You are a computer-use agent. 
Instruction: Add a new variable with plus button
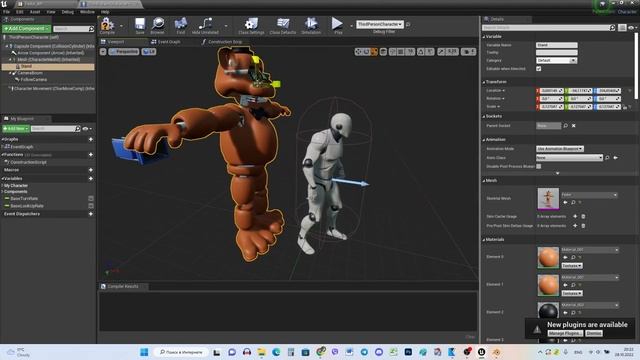(91, 178)
